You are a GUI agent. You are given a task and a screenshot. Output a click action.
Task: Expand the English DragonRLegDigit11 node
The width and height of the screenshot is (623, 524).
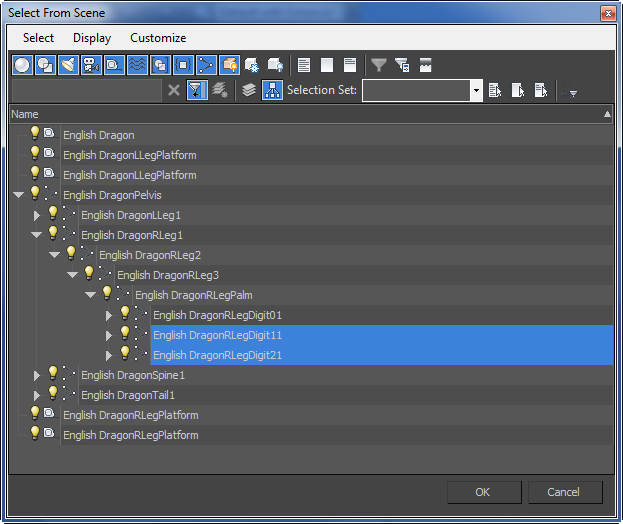coord(109,335)
